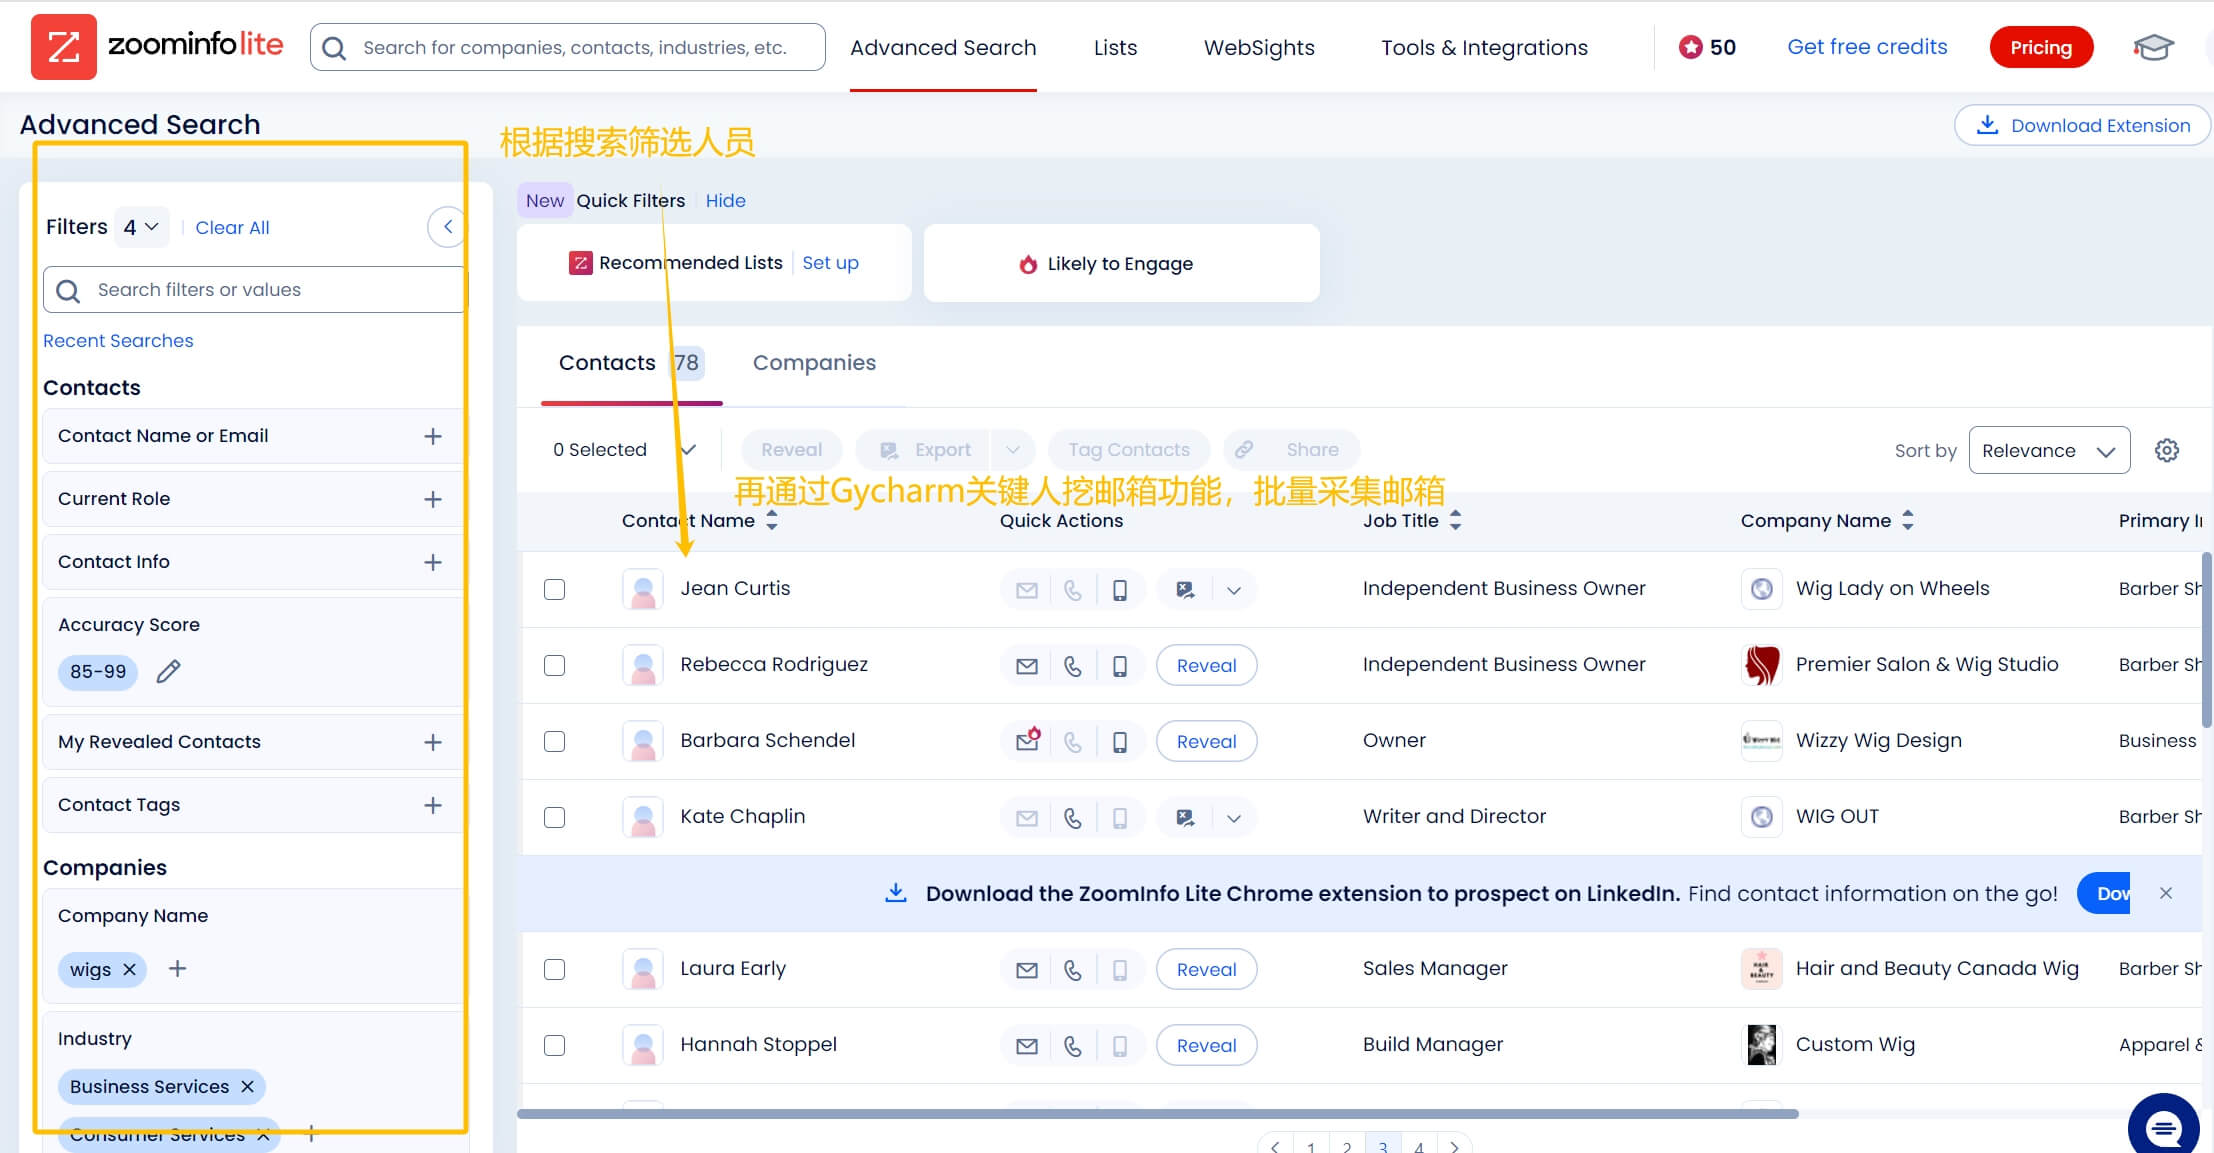Click the top company search field
The width and height of the screenshot is (2214, 1153).
(x=568, y=47)
